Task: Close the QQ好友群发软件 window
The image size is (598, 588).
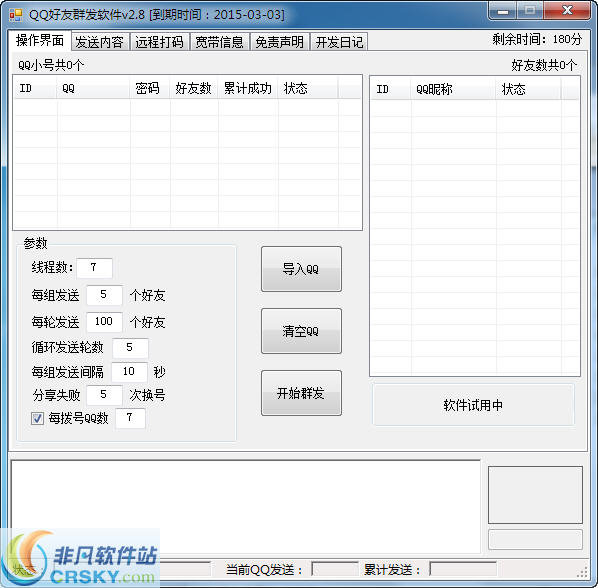Action: tap(567, 11)
